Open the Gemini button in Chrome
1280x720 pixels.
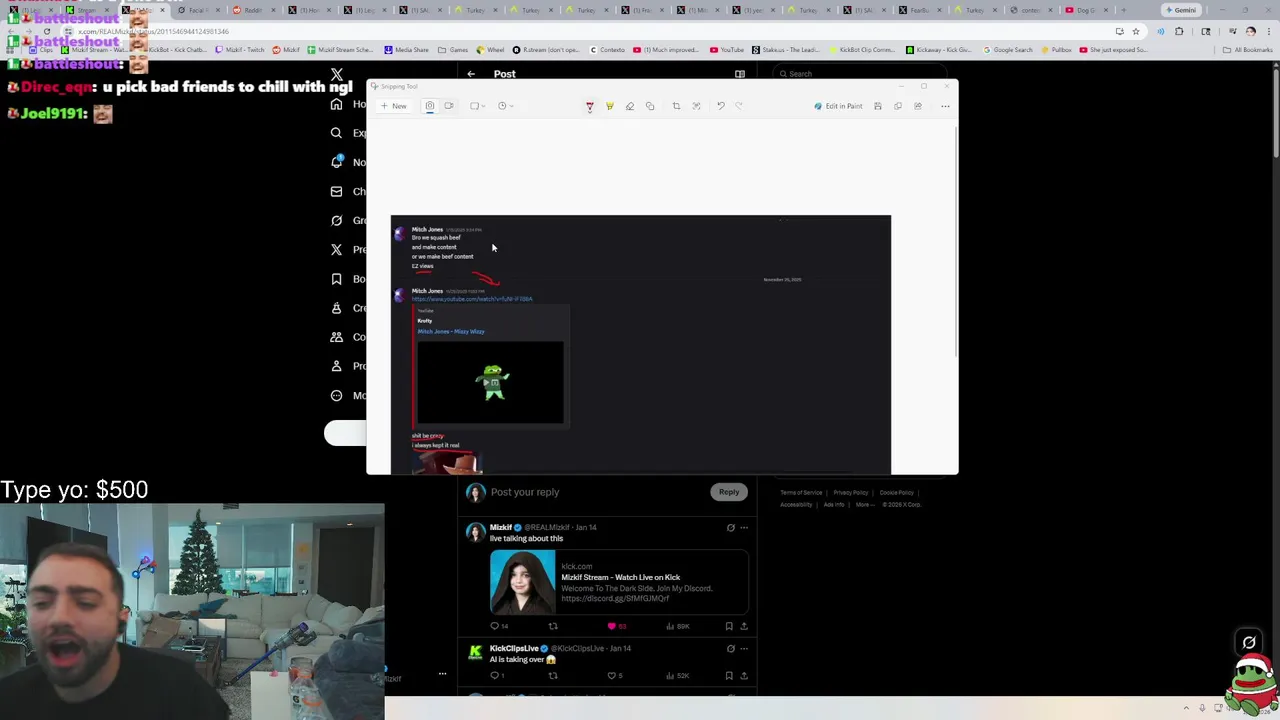point(1181,10)
